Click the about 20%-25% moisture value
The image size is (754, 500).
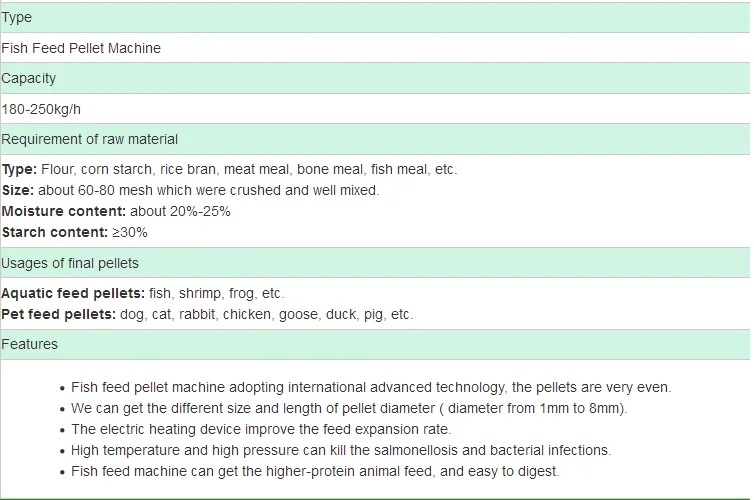click(180, 212)
